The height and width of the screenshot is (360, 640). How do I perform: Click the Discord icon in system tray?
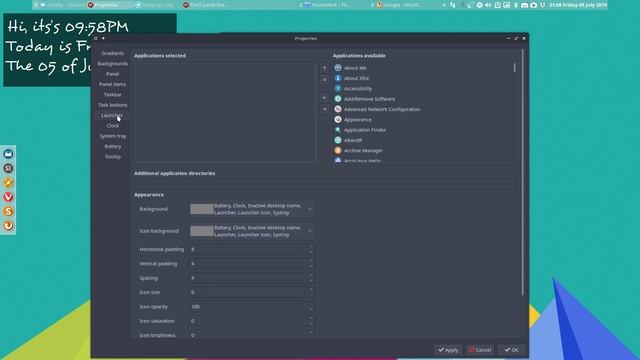click(x=524, y=5)
